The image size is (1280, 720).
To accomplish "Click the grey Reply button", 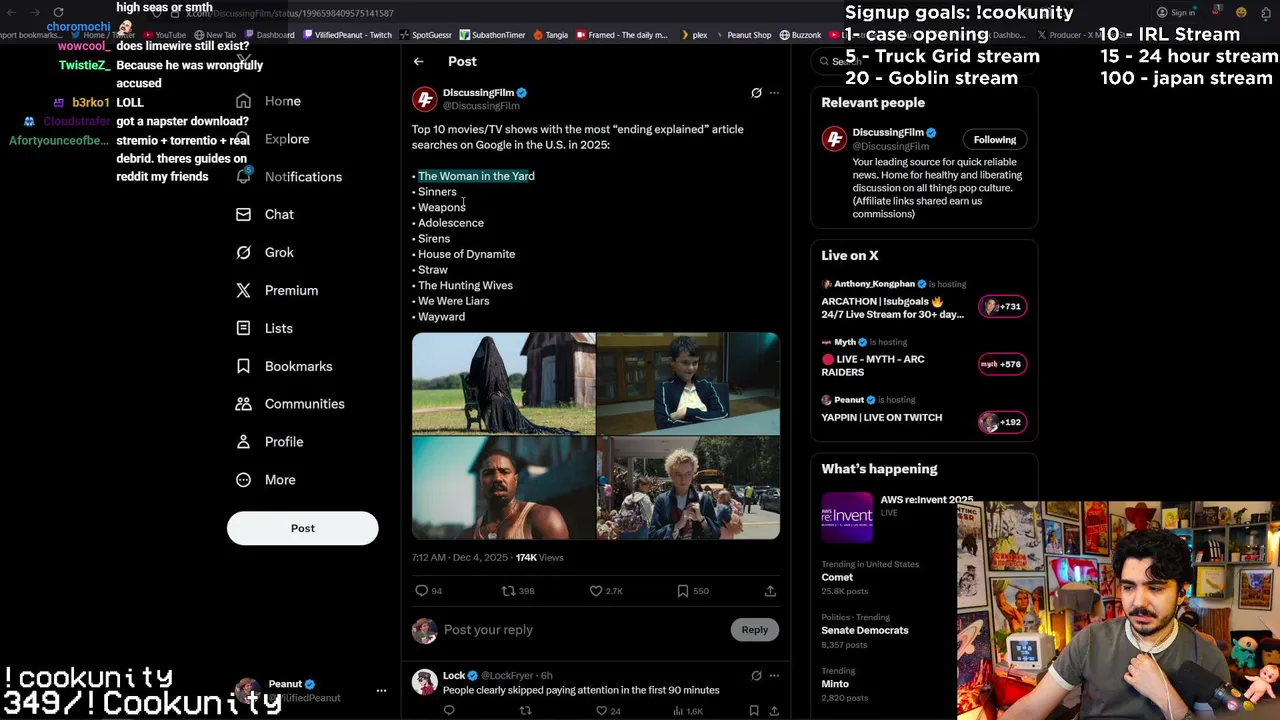I will point(755,630).
